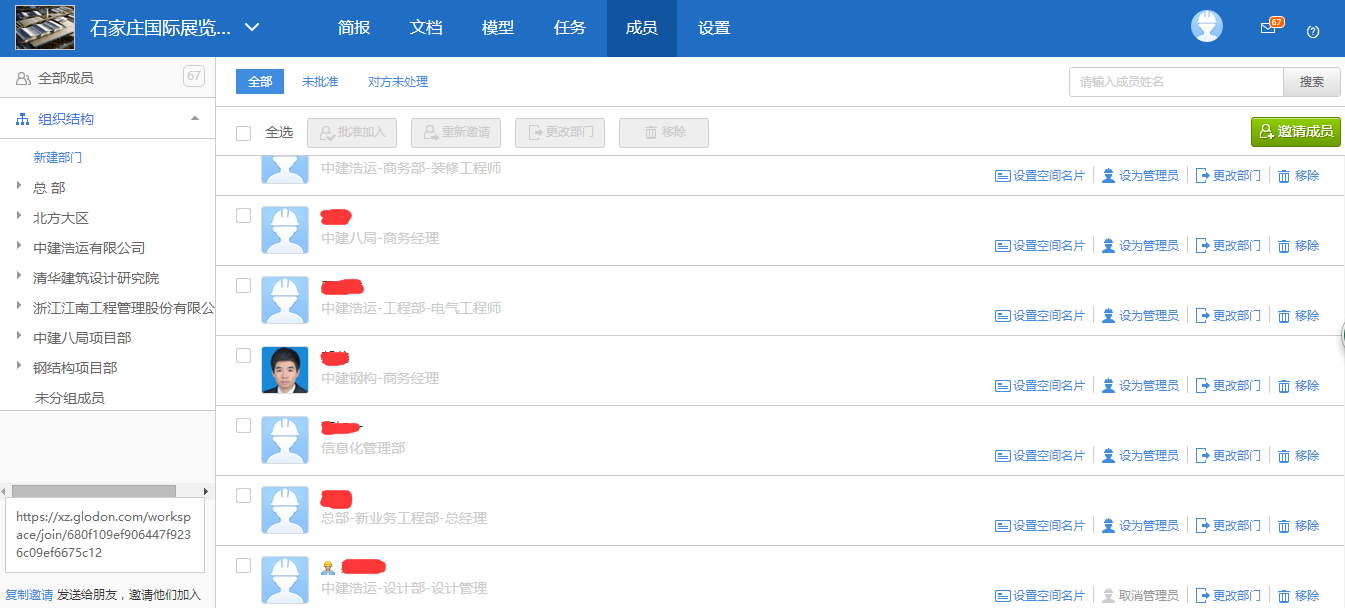Open the project name dropdown arrow
The image size is (1345, 608).
pos(252,27)
